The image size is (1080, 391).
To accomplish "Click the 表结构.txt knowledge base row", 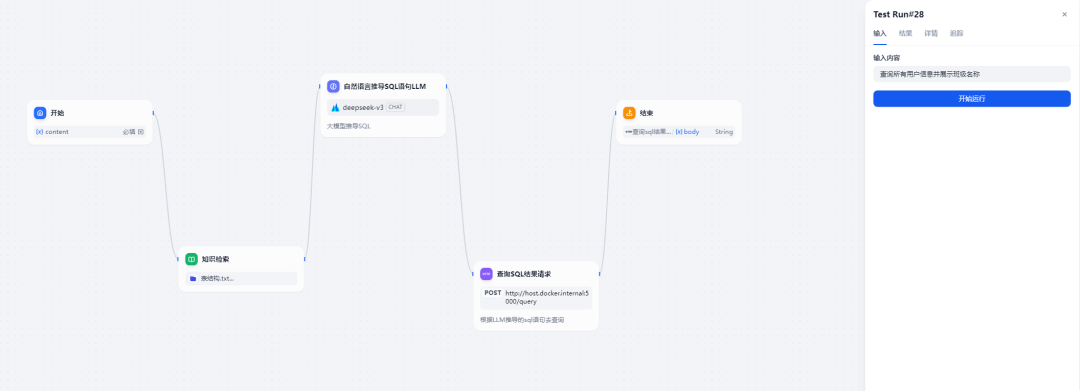I will [x=241, y=279].
